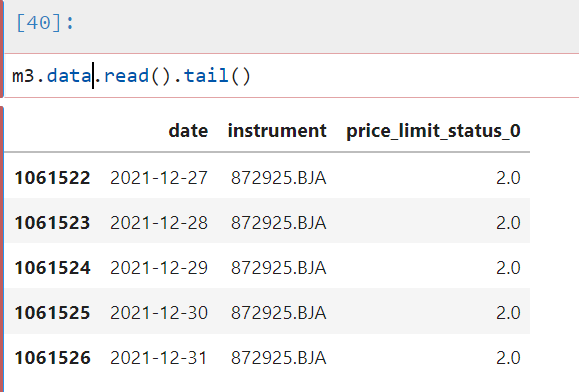This screenshot has height=392, width=579.
Task: Click instrument 872925.BJA in row 1061526
Action: coord(278,358)
